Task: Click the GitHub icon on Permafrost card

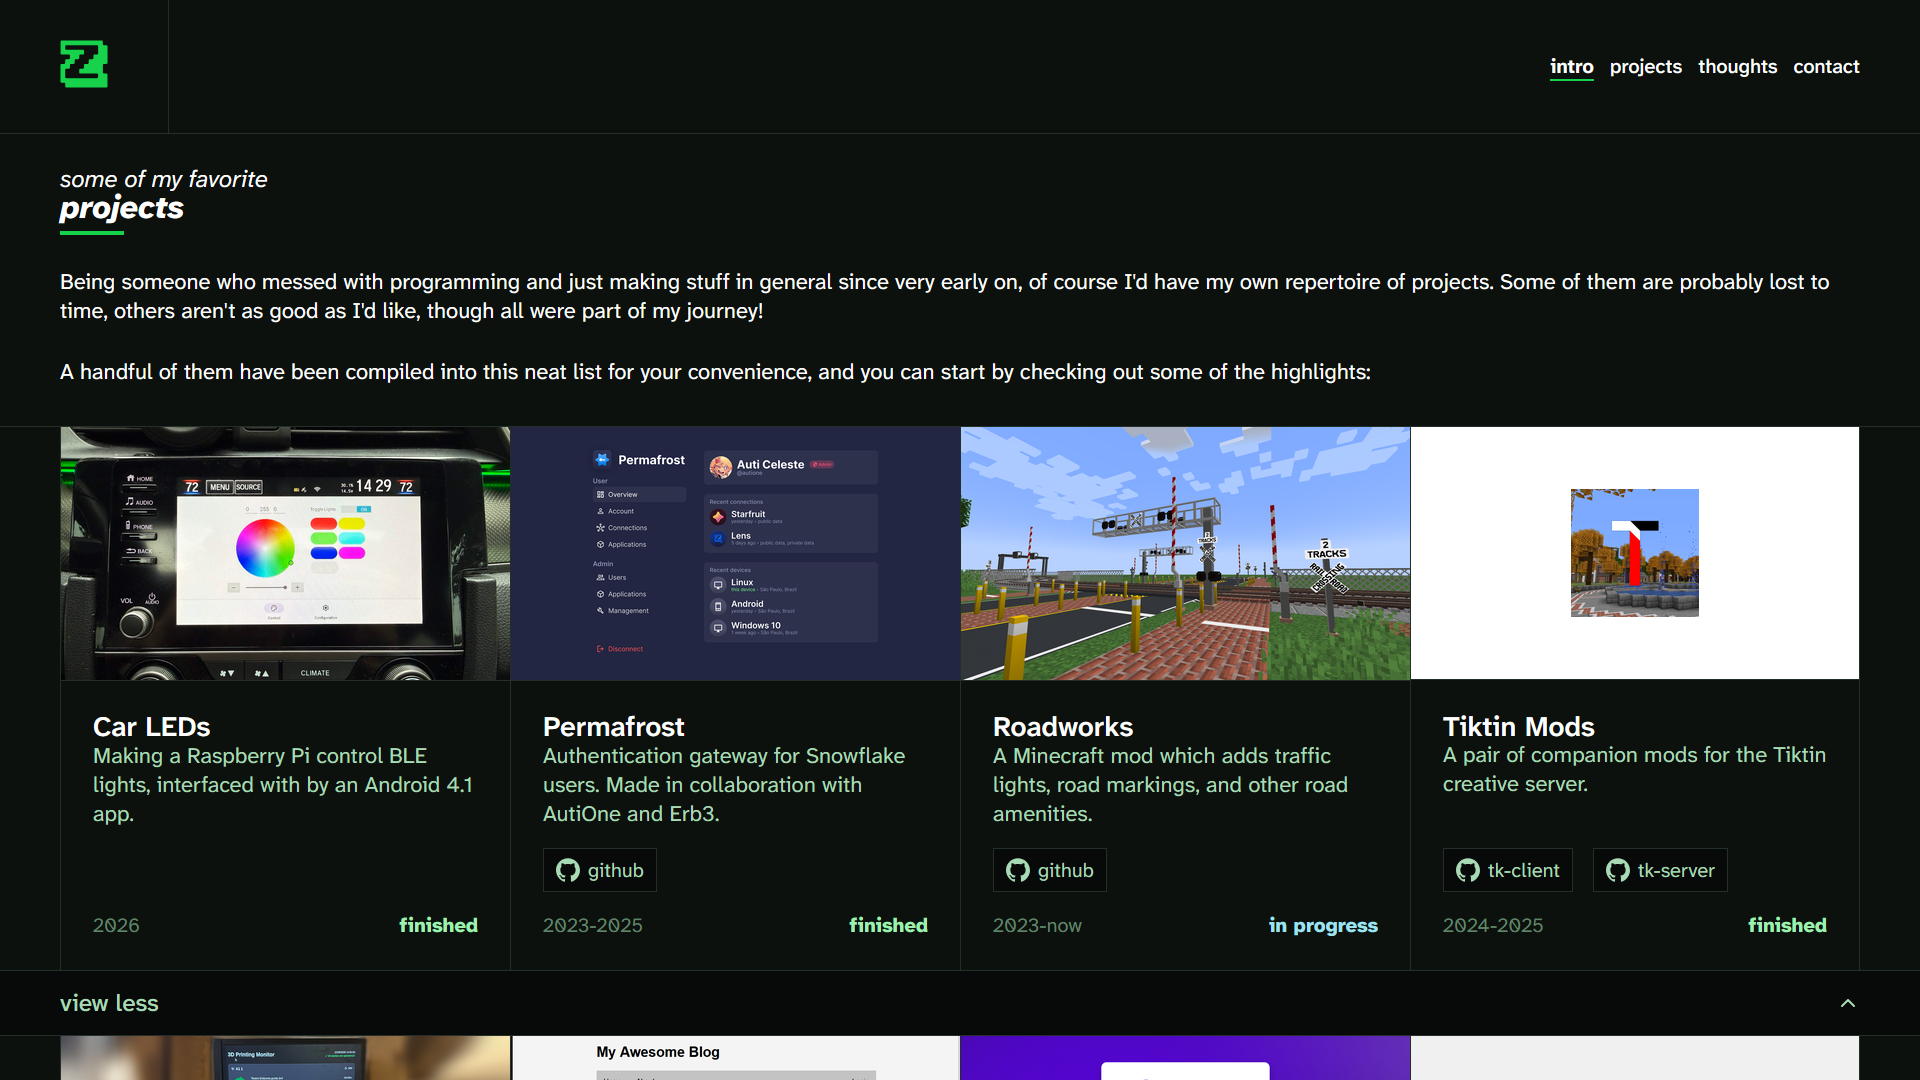Action: (568, 871)
